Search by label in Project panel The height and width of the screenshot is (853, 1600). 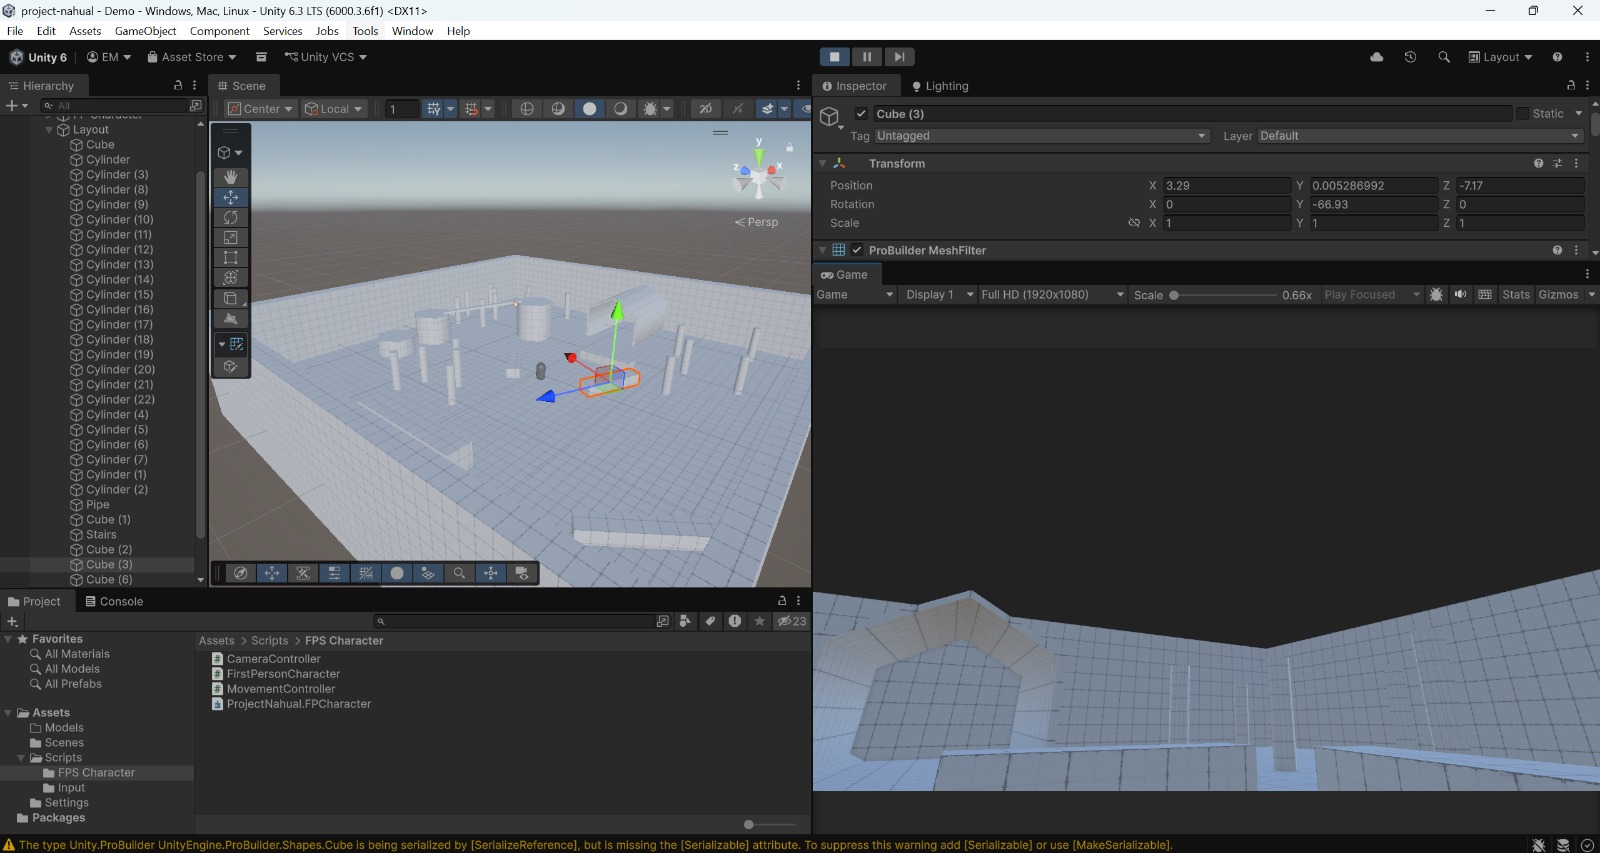[710, 621]
